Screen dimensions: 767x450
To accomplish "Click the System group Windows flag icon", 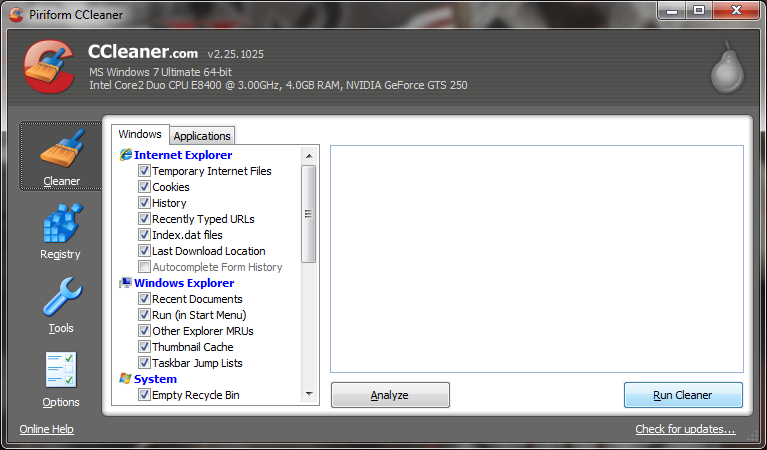I will pyautogui.click(x=126, y=379).
